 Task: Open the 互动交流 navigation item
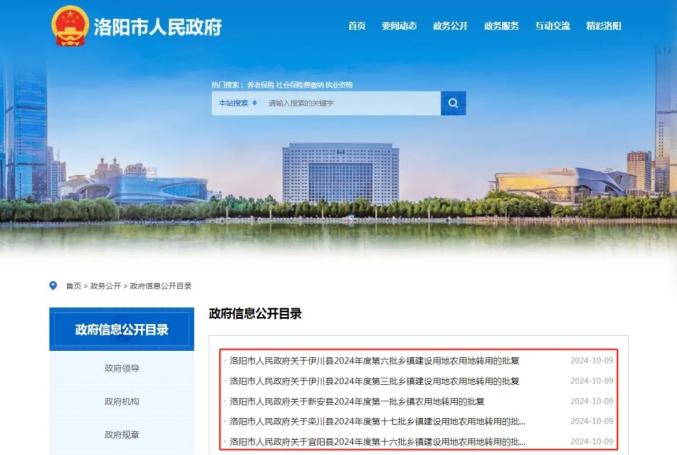[553, 26]
